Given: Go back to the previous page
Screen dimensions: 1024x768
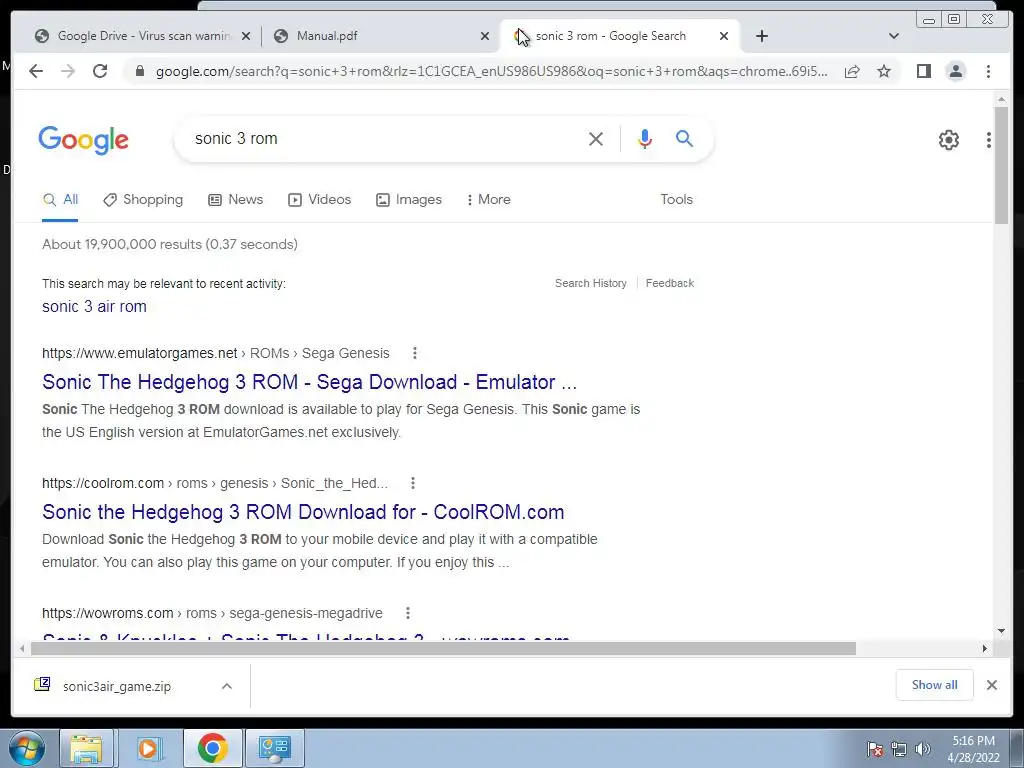Looking at the screenshot, I should [36, 71].
